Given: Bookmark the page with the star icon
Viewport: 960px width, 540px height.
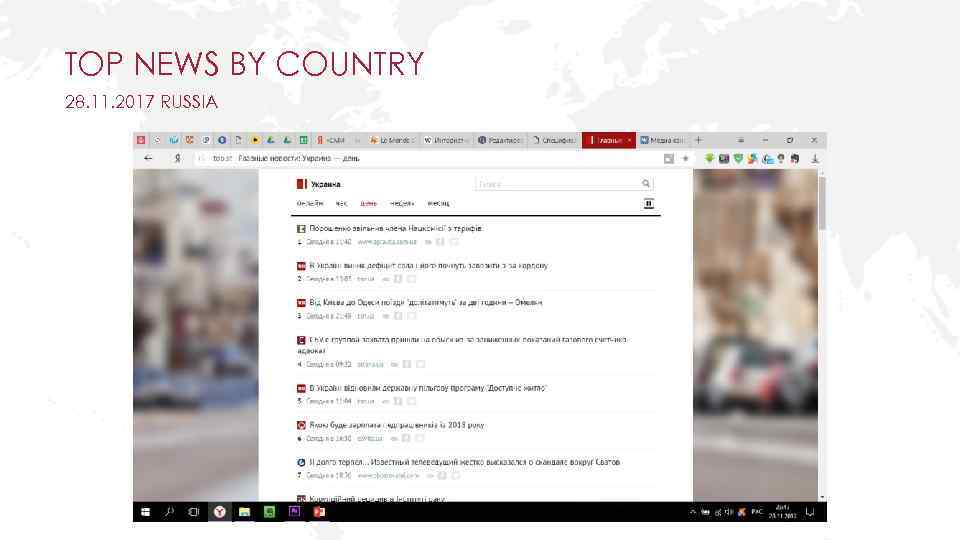Looking at the screenshot, I should 685,159.
